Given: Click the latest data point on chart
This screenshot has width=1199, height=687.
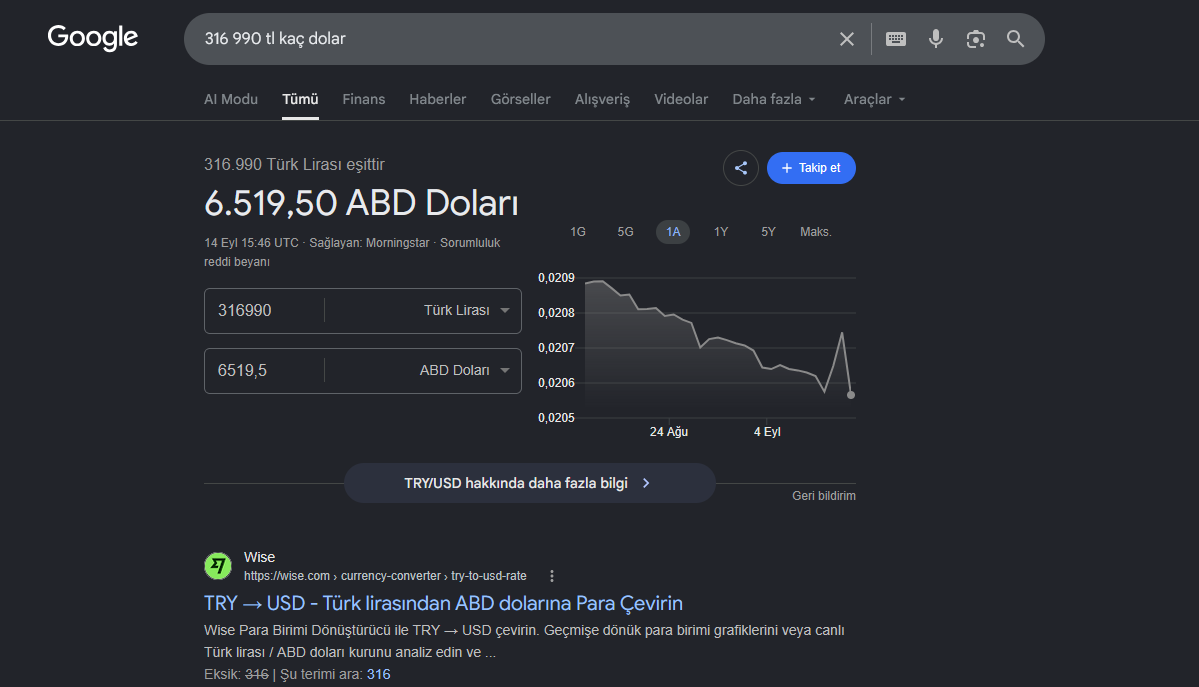Looking at the screenshot, I should click(851, 395).
